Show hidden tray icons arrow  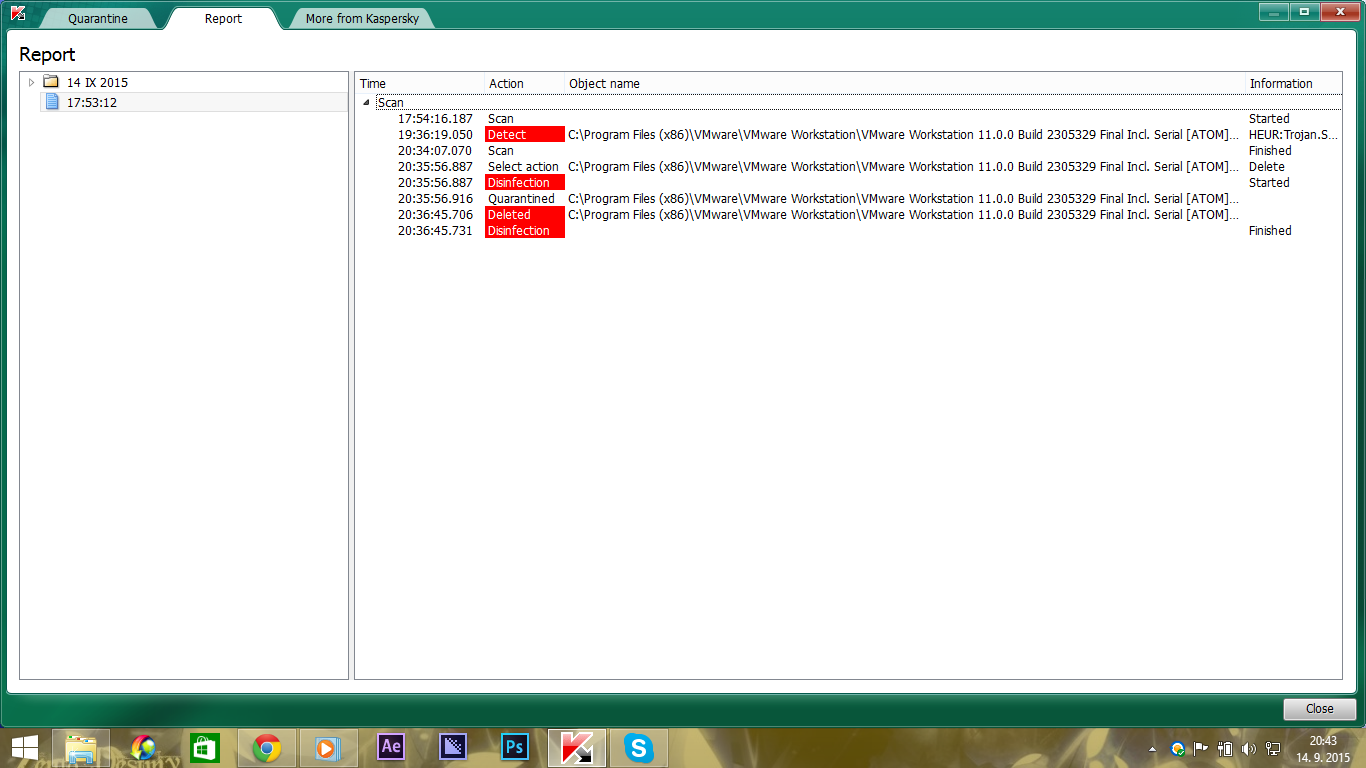[x=1153, y=748]
